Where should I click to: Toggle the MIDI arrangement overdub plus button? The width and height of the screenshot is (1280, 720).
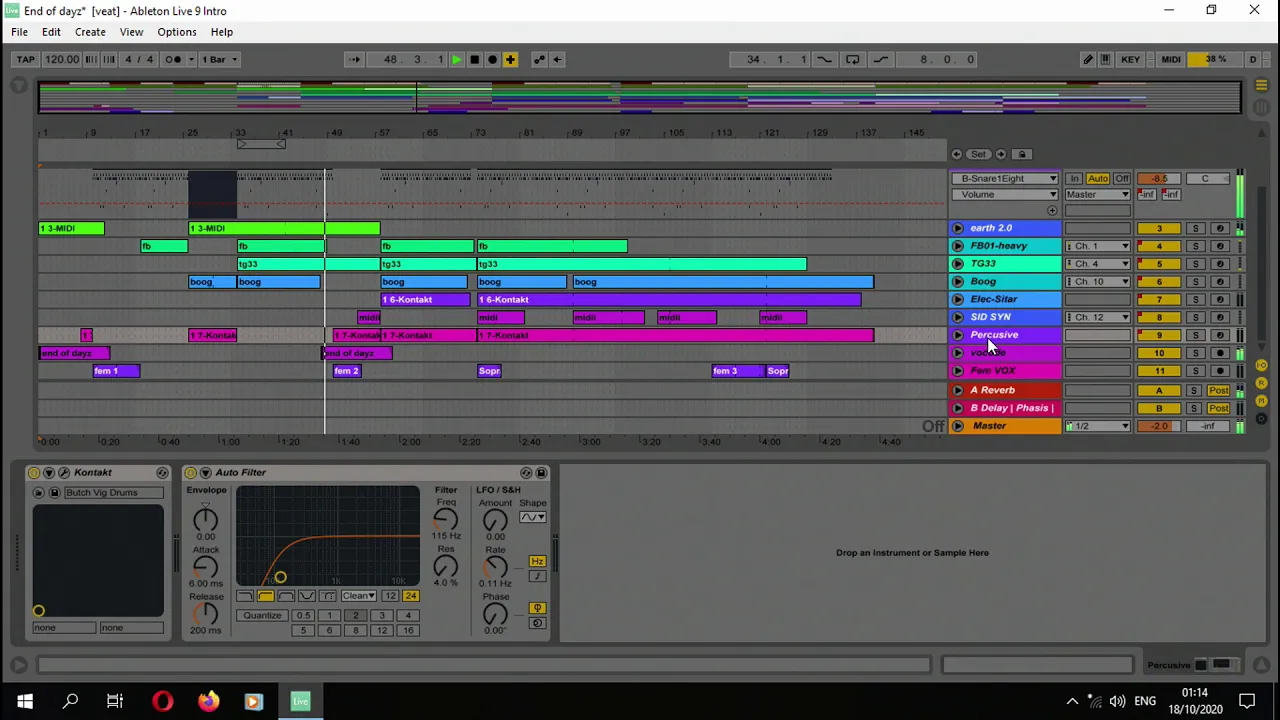(x=510, y=59)
